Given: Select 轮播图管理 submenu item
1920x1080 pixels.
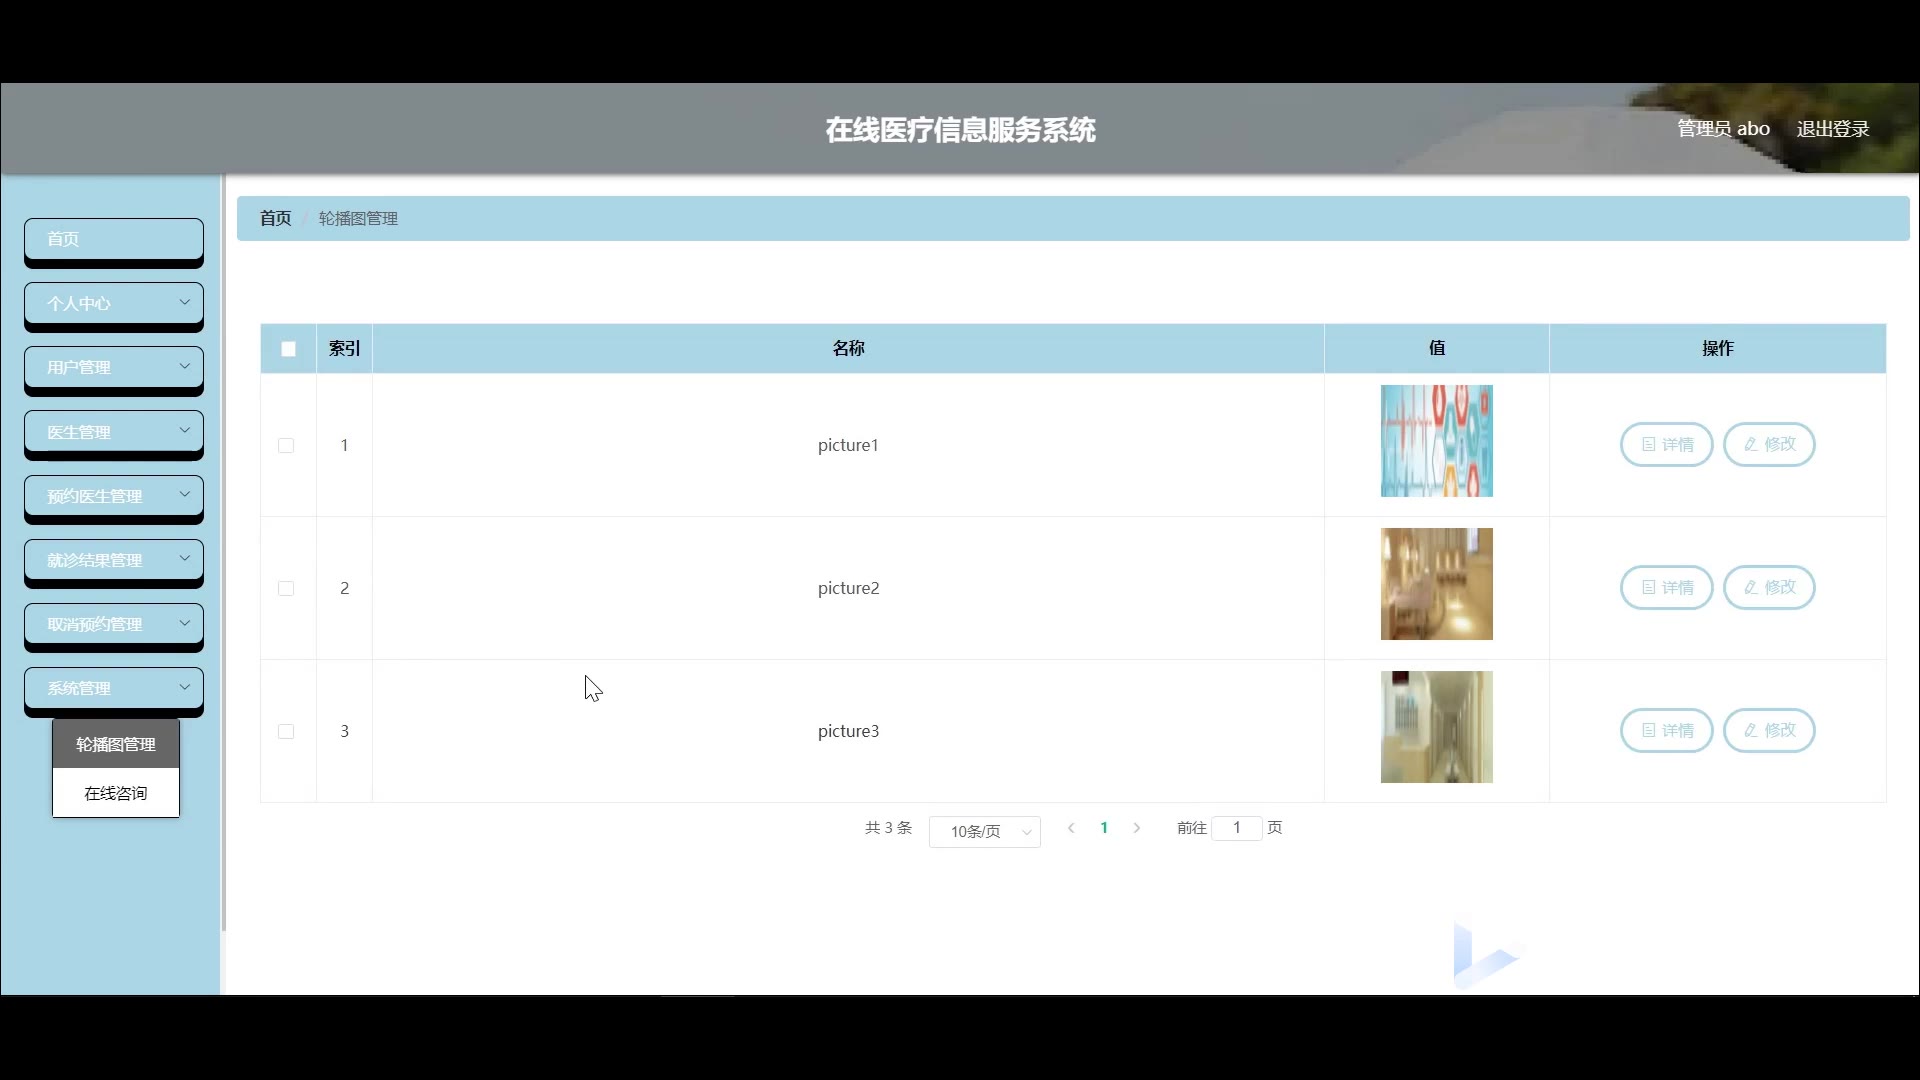Looking at the screenshot, I should point(116,744).
